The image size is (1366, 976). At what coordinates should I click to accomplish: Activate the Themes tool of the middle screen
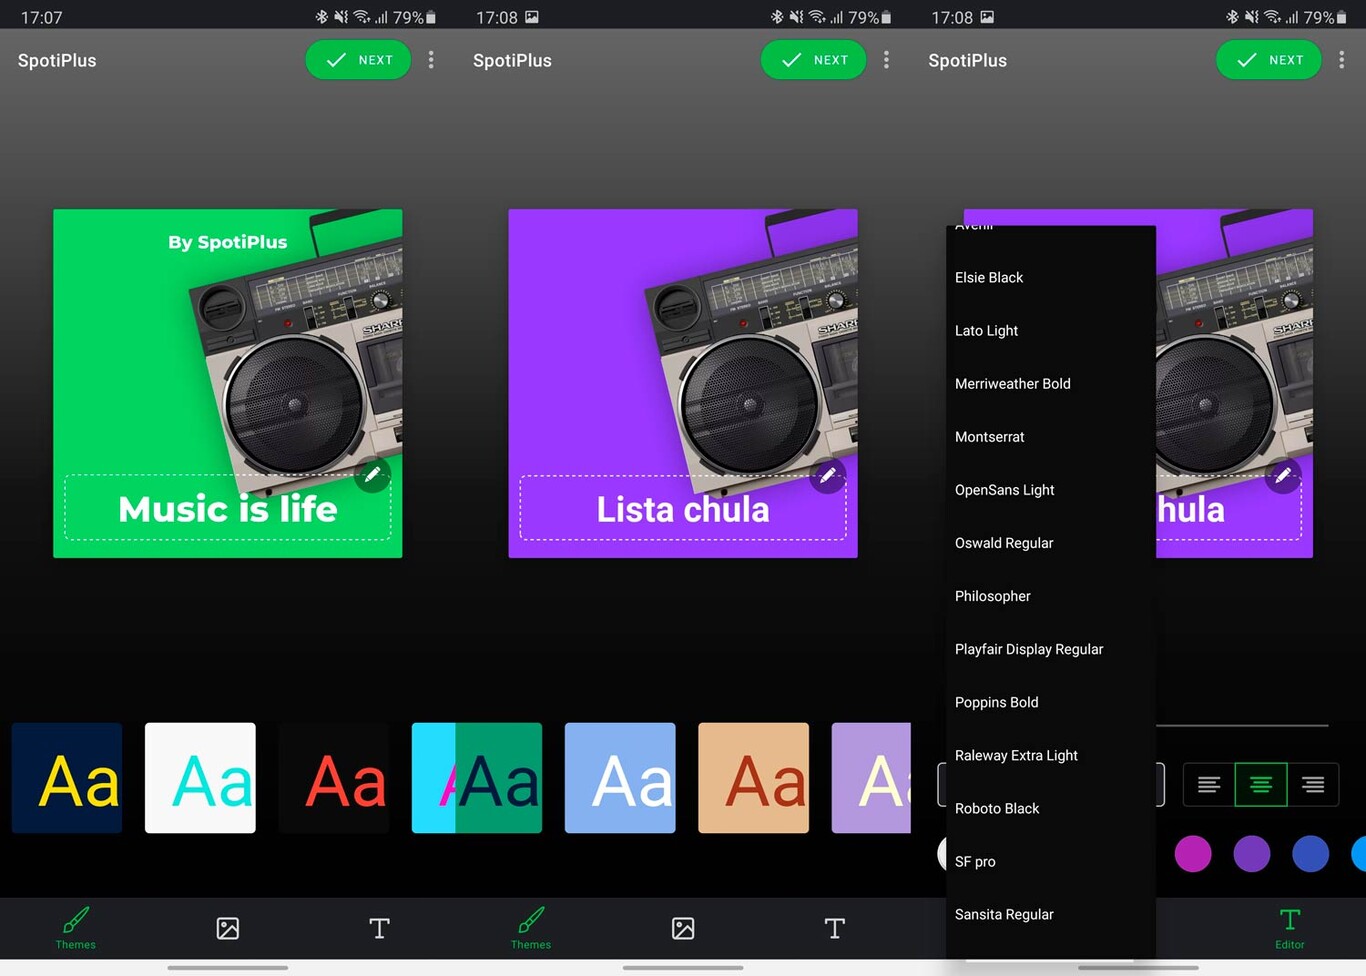(531, 928)
